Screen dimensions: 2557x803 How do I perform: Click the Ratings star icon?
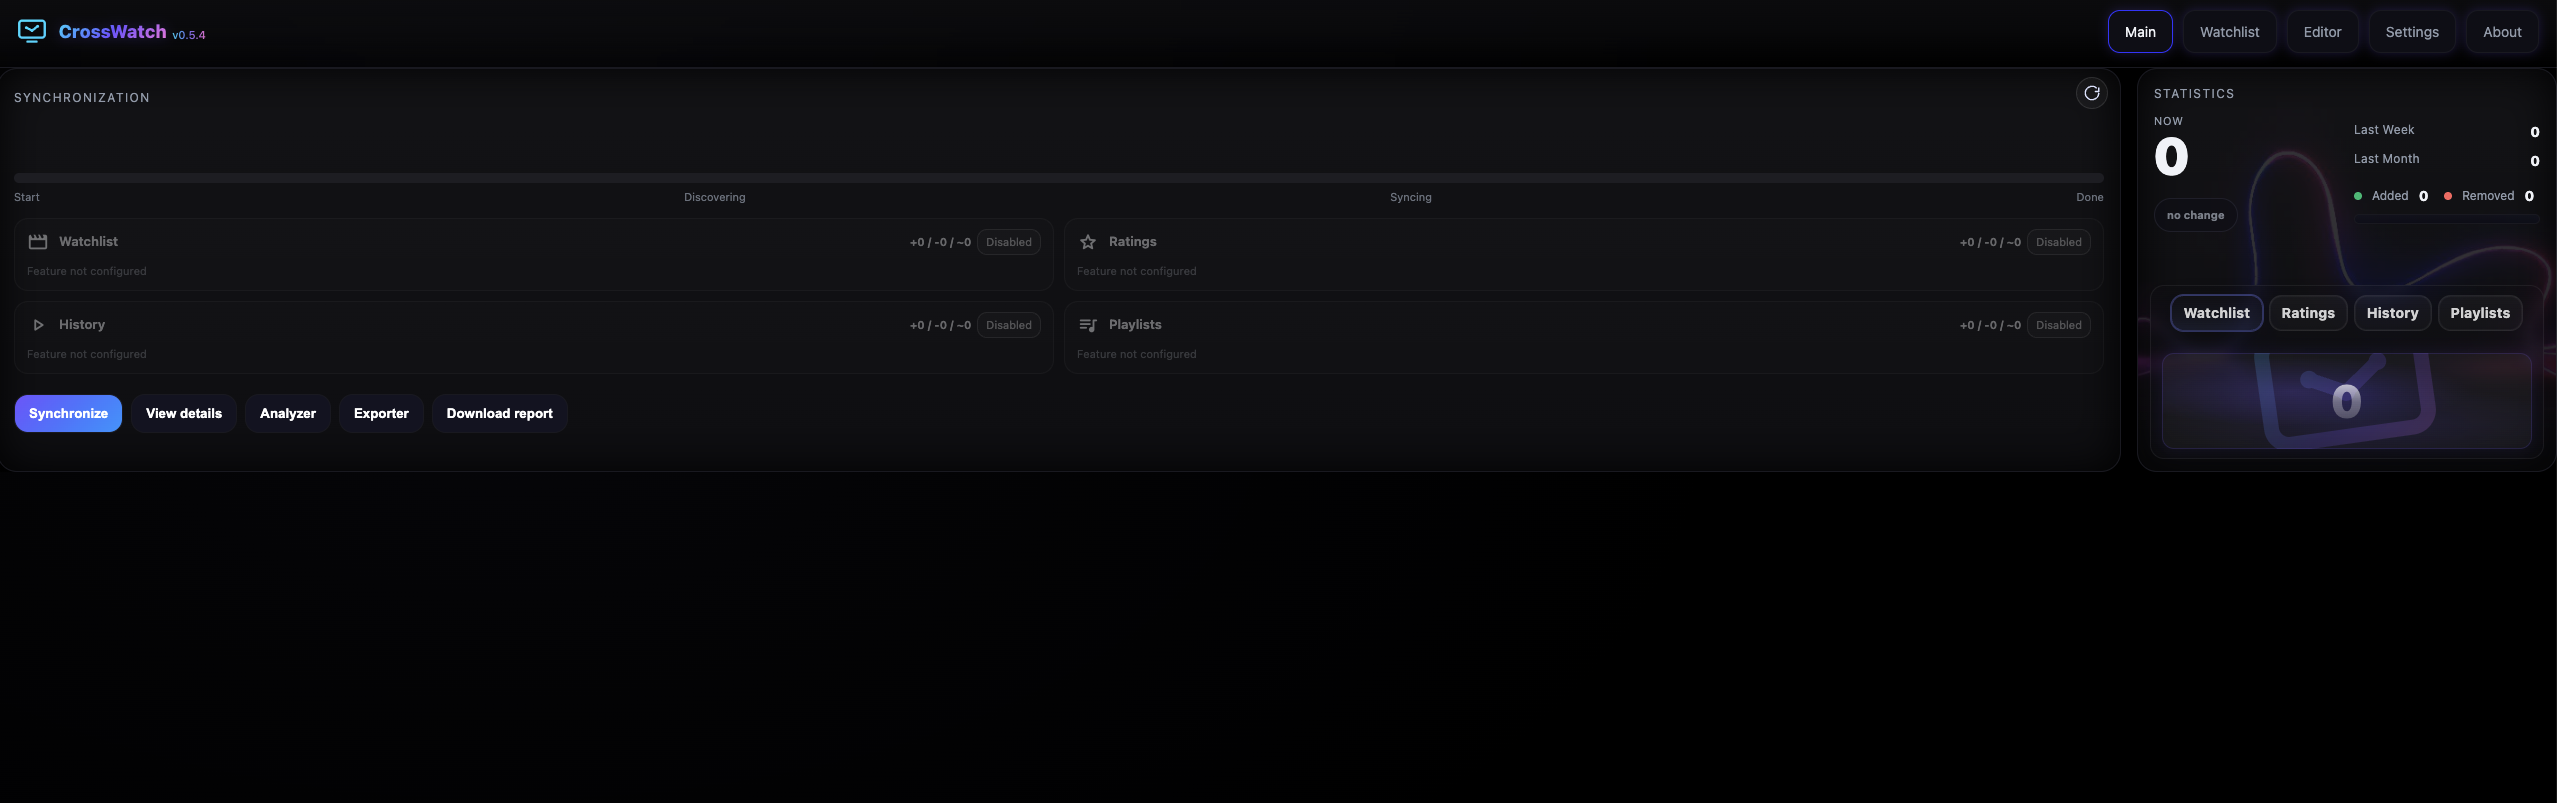[x=1088, y=242]
